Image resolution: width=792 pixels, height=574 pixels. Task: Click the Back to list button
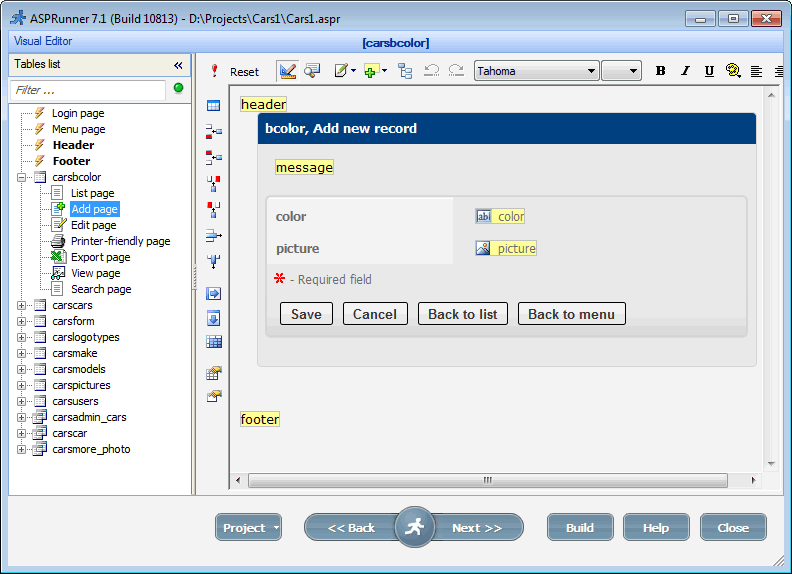coord(463,314)
